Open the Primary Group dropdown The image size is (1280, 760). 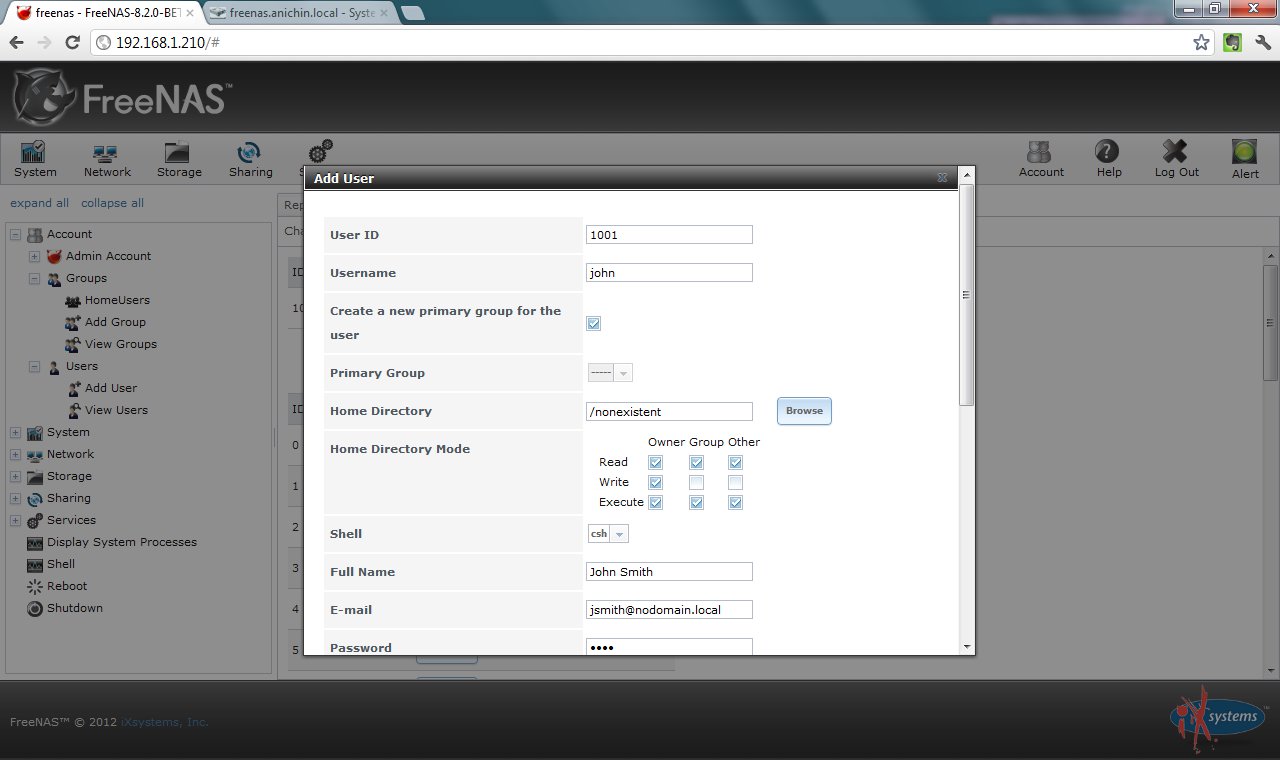click(610, 373)
